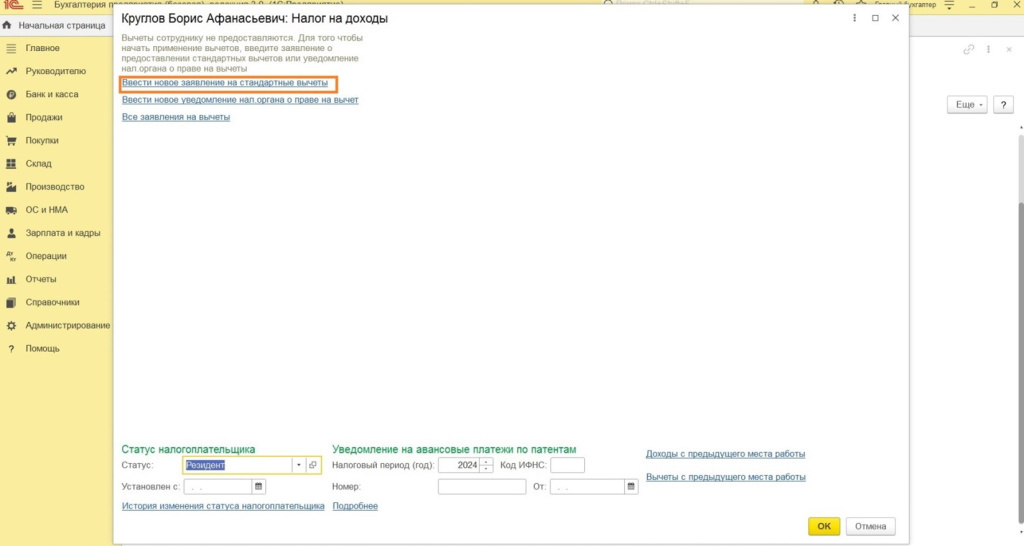Open the Зарплата и кадры menu section
Image resolution: width=1024 pixels, height=546 pixels.
pyautogui.click(x=62, y=233)
